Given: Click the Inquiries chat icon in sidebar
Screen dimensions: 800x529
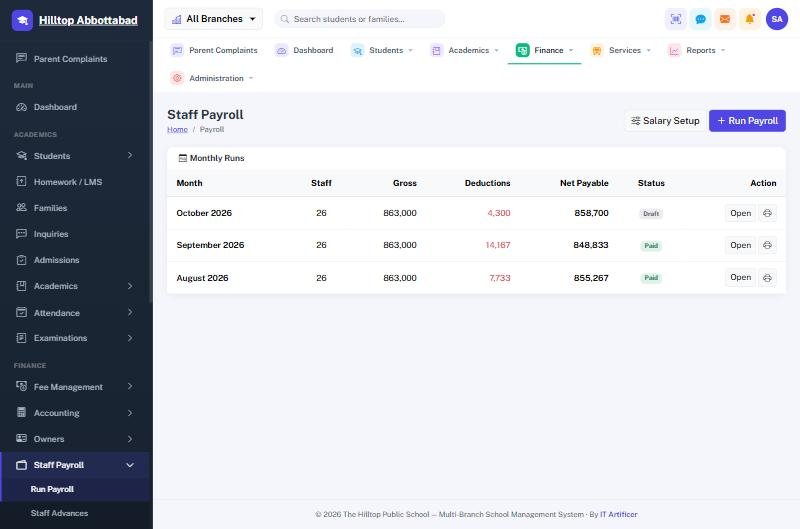Looking at the screenshot, I should click(21, 234).
